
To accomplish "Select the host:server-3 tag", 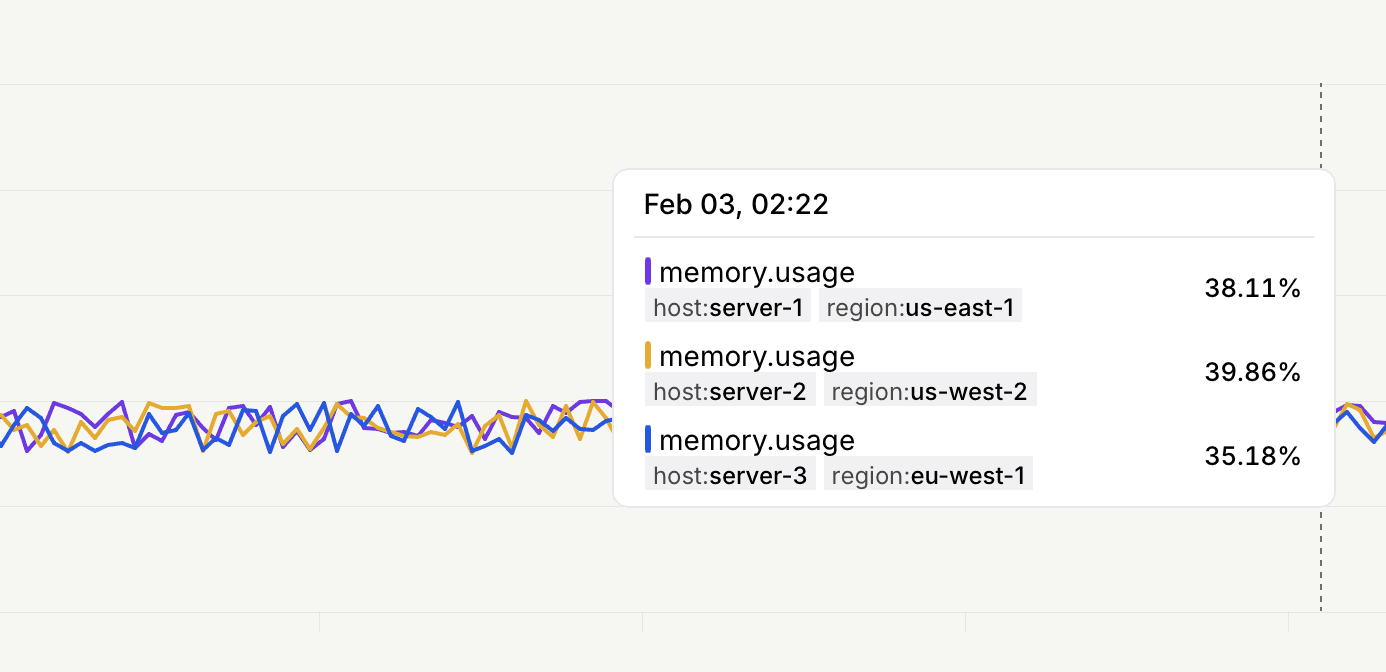I will 730,475.
